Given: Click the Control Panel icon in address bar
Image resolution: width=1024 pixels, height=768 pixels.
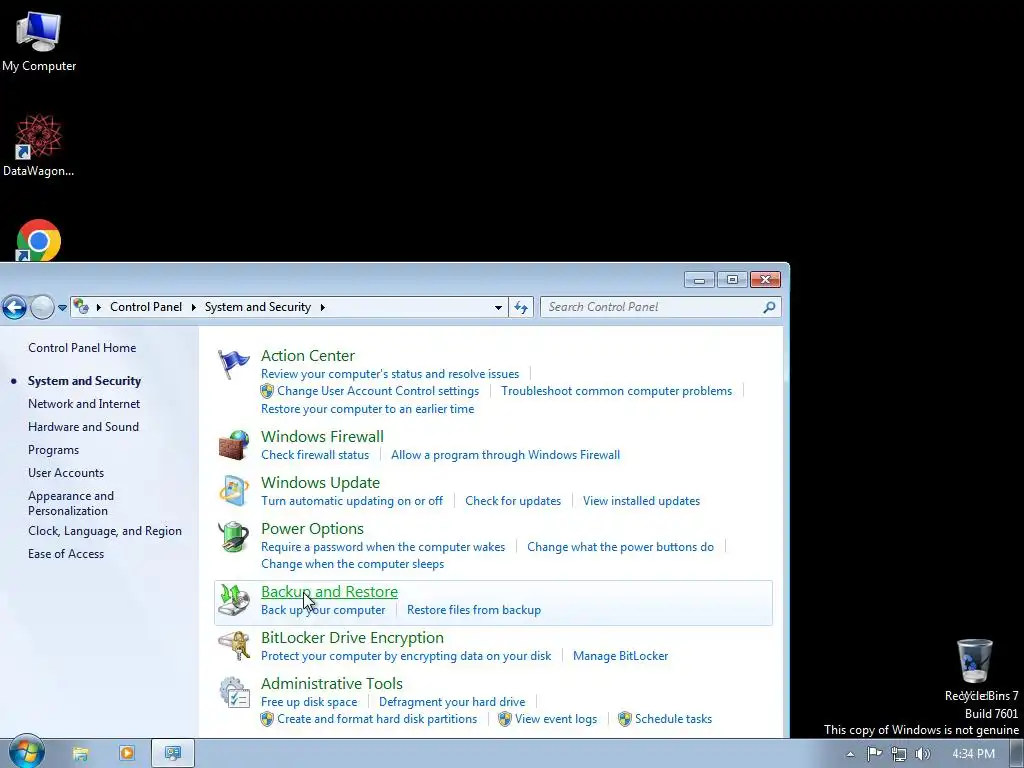Looking at the screenshot, I should click(81, 306).
